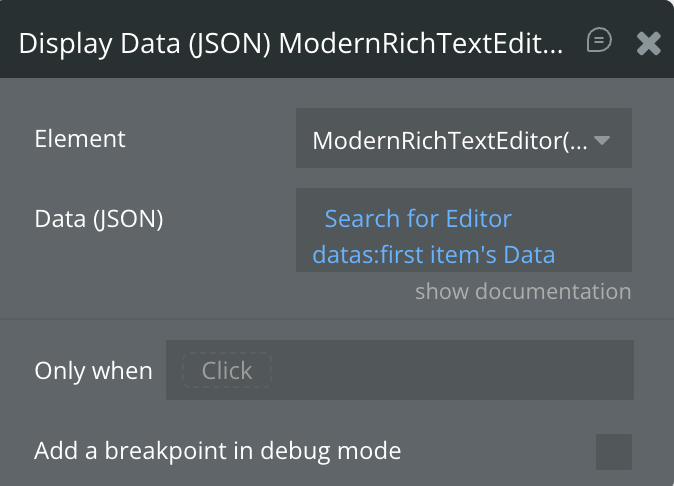Click the "ModernRichTextEditor(..." text in Element dropdown
This screenshot has width=674, height=486.
450,140
